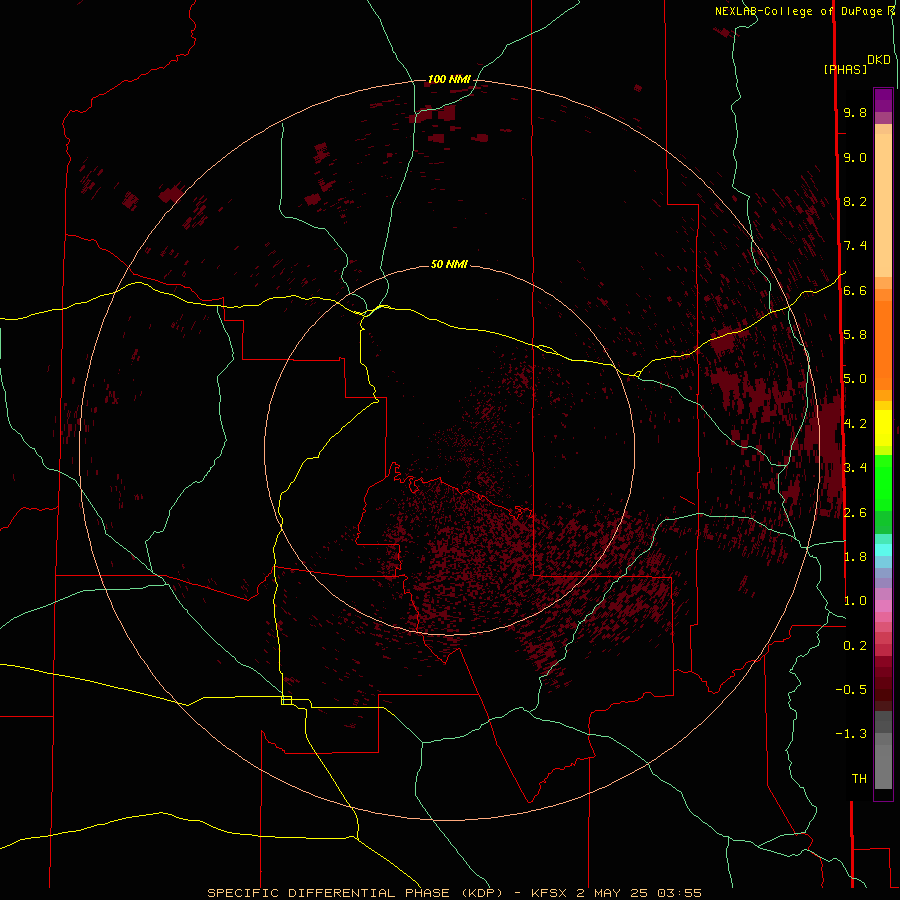The image size is (900, 900).
Task: Click the yellow band of the color scale
Action: (x=883, y=428)
